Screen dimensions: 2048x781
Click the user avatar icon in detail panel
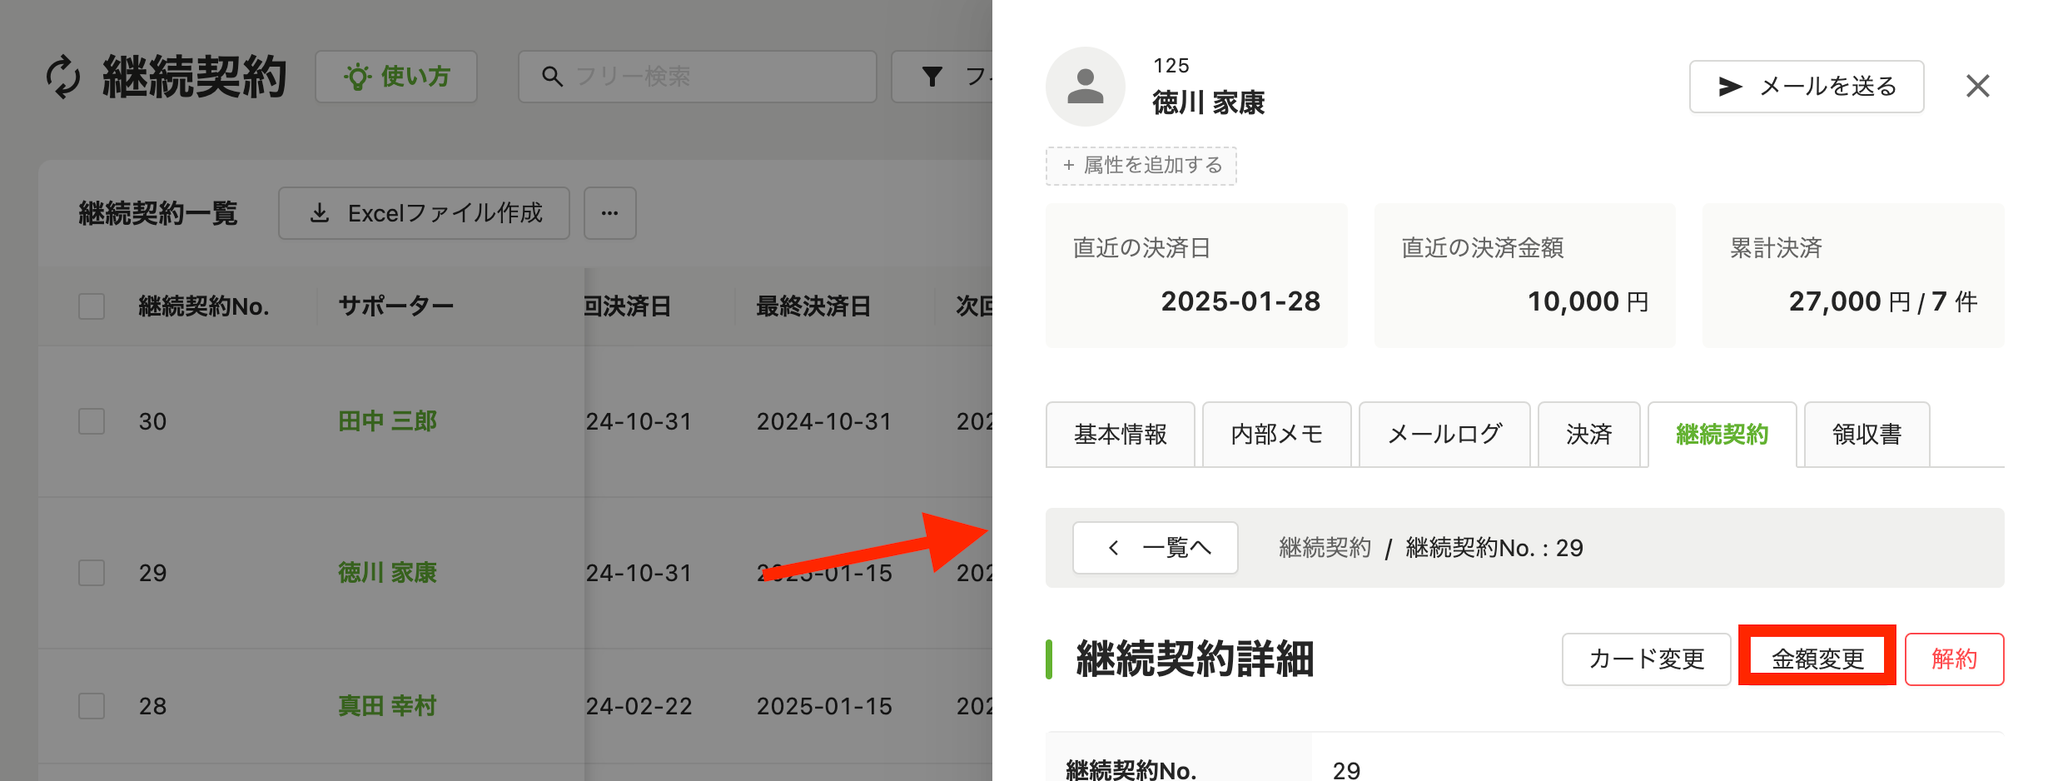tap(1085, 87)
